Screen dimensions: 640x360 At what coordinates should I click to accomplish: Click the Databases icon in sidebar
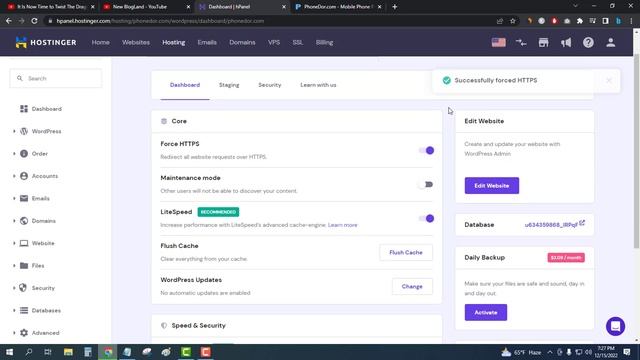24,311
